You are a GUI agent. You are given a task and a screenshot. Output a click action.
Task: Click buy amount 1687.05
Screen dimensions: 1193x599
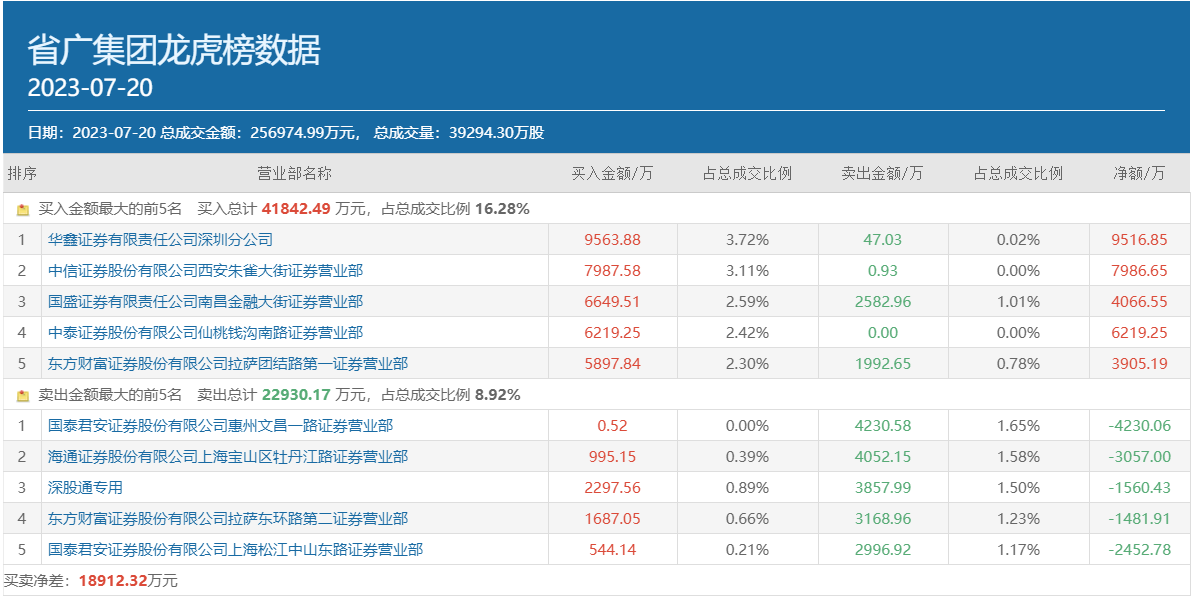[x=612, y=519]
